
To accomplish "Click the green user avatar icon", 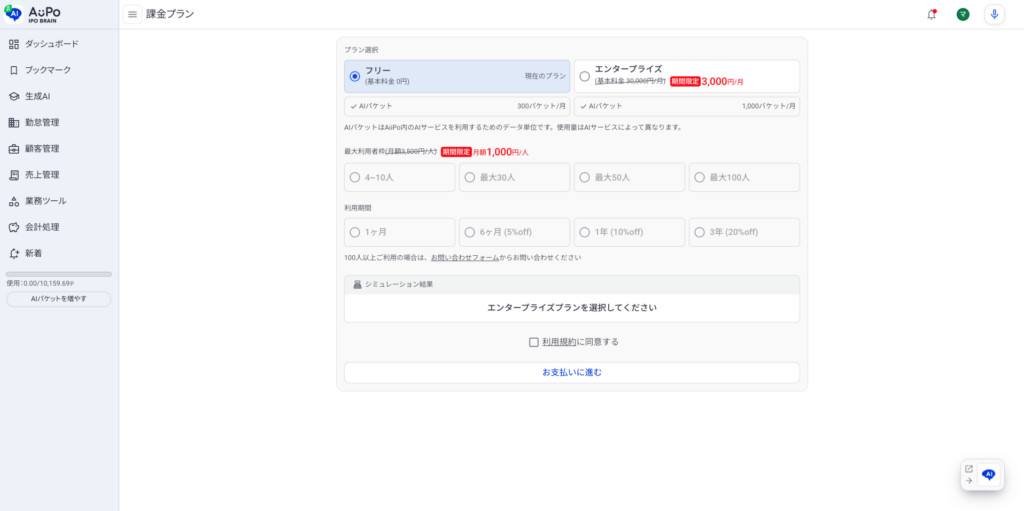I will pyautogui.click(x=962, y=14).
